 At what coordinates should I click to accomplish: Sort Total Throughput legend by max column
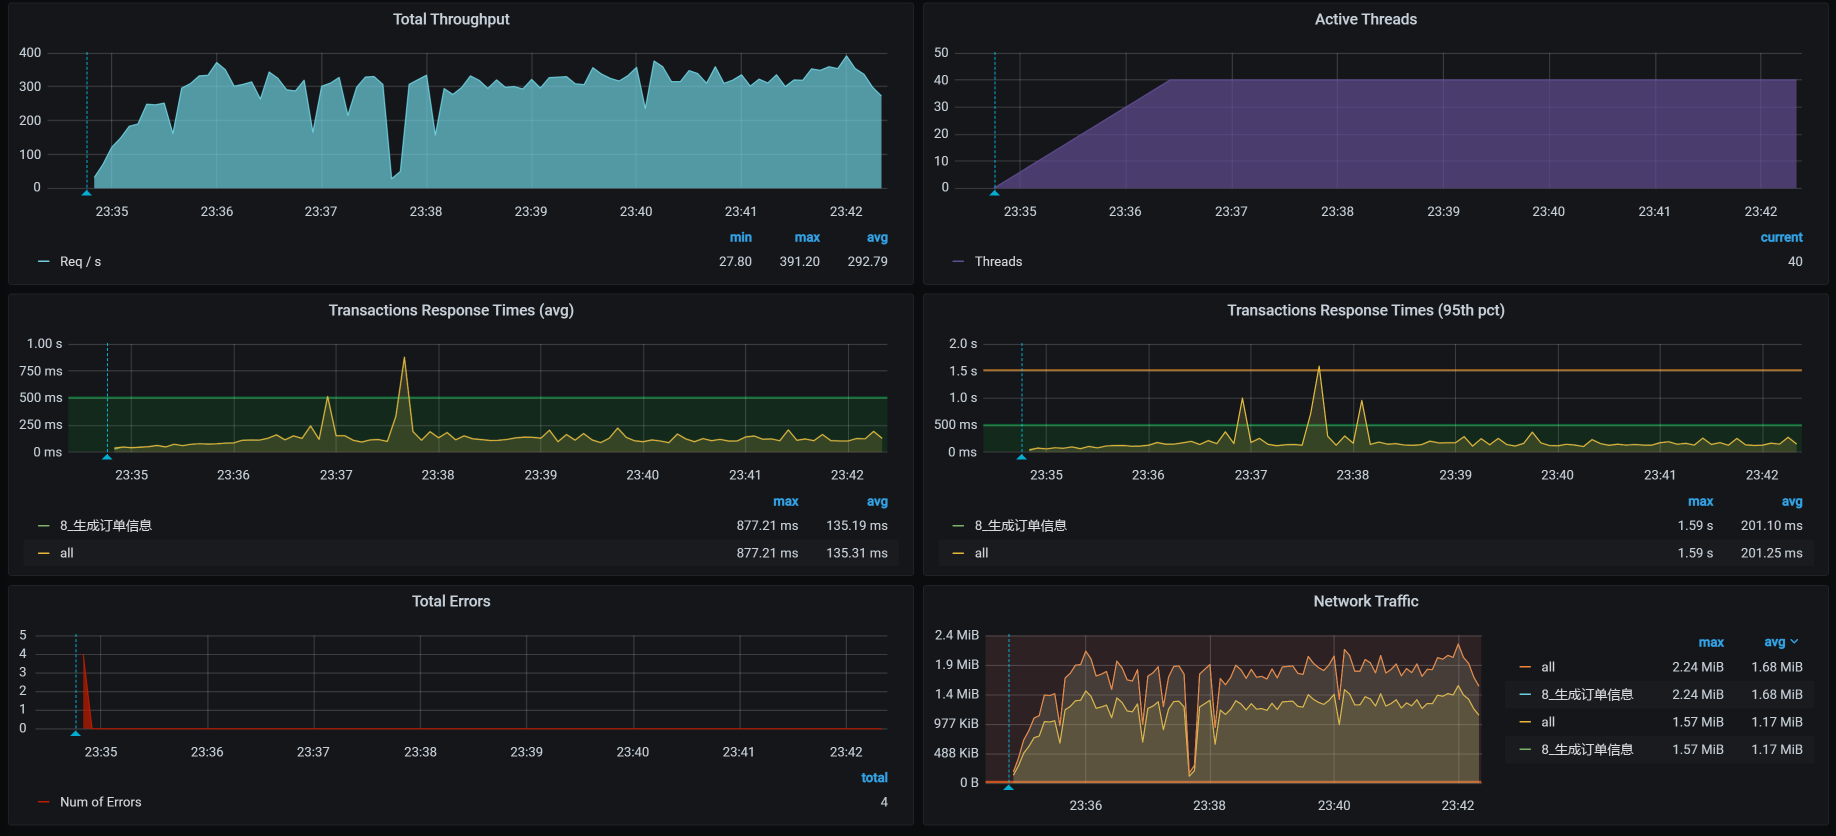[x=807, y=238]
